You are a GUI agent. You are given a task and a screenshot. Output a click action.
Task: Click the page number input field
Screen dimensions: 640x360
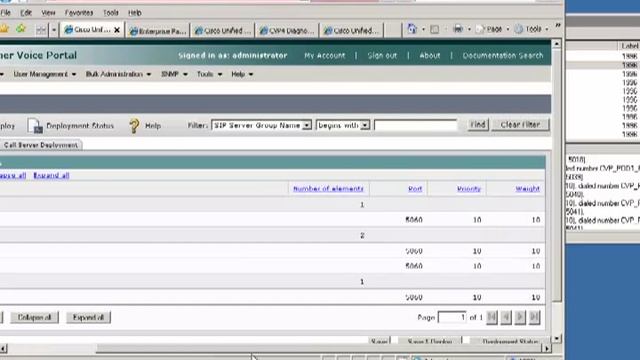pos(452,317)
